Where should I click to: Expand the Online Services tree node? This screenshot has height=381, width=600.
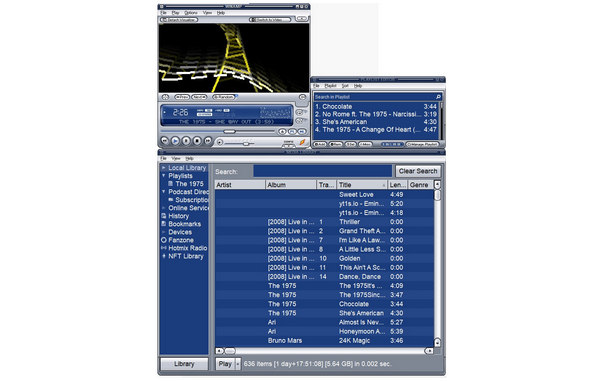click(163, 208)
